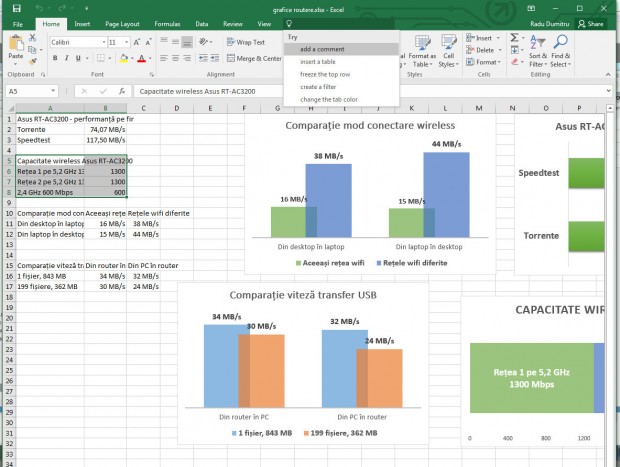Apply the red font color A
This screenshot has width=620, height=467.
[x=142, y=58]
